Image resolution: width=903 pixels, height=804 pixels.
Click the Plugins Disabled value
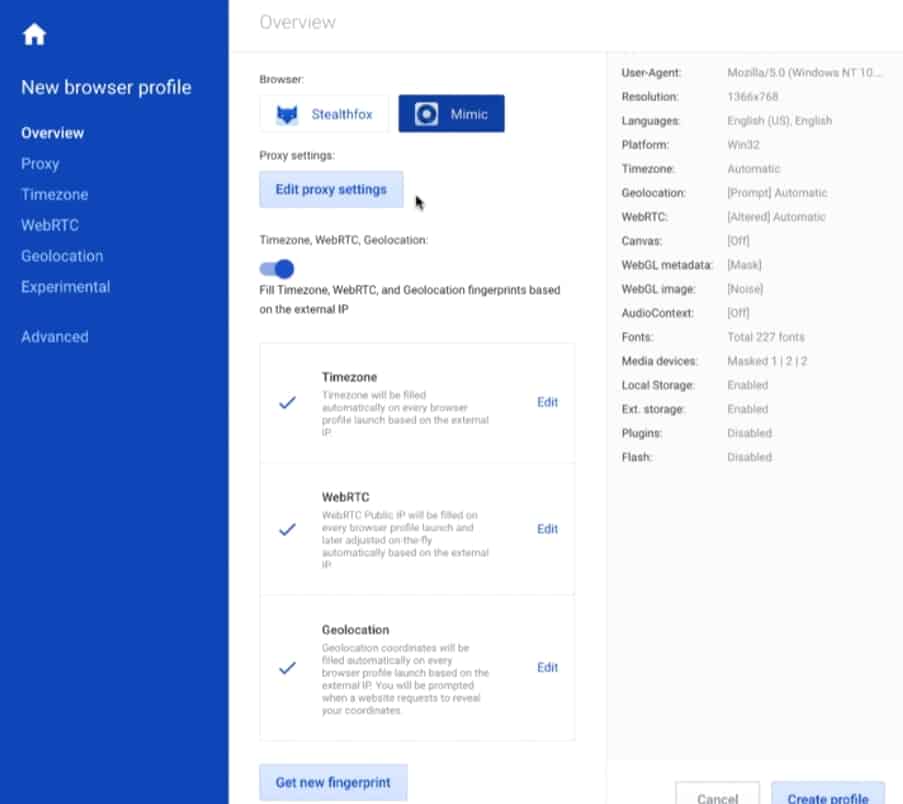749,433
